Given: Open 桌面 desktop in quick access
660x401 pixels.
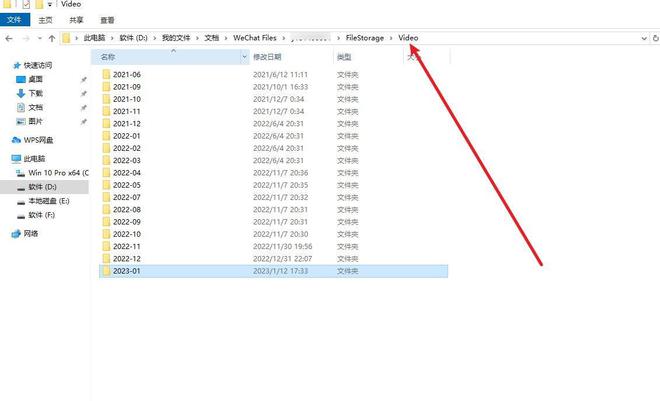Looking at the screenshot, I should click(35, 79).
